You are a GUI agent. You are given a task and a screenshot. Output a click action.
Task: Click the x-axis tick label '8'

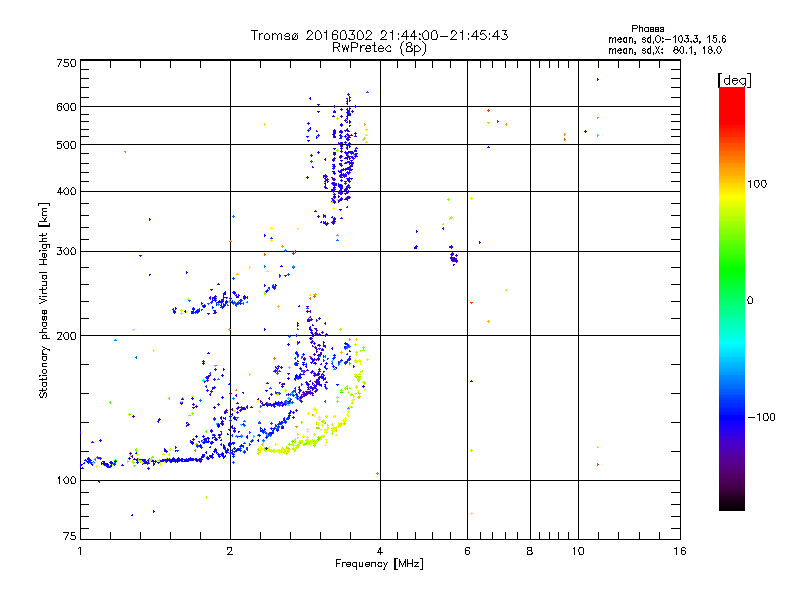(530, 551)
